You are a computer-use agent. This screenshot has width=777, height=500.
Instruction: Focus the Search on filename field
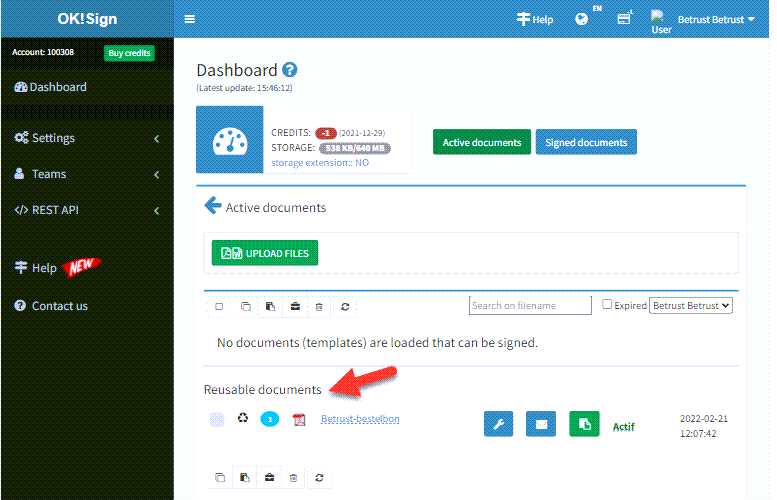pos(530,305)
